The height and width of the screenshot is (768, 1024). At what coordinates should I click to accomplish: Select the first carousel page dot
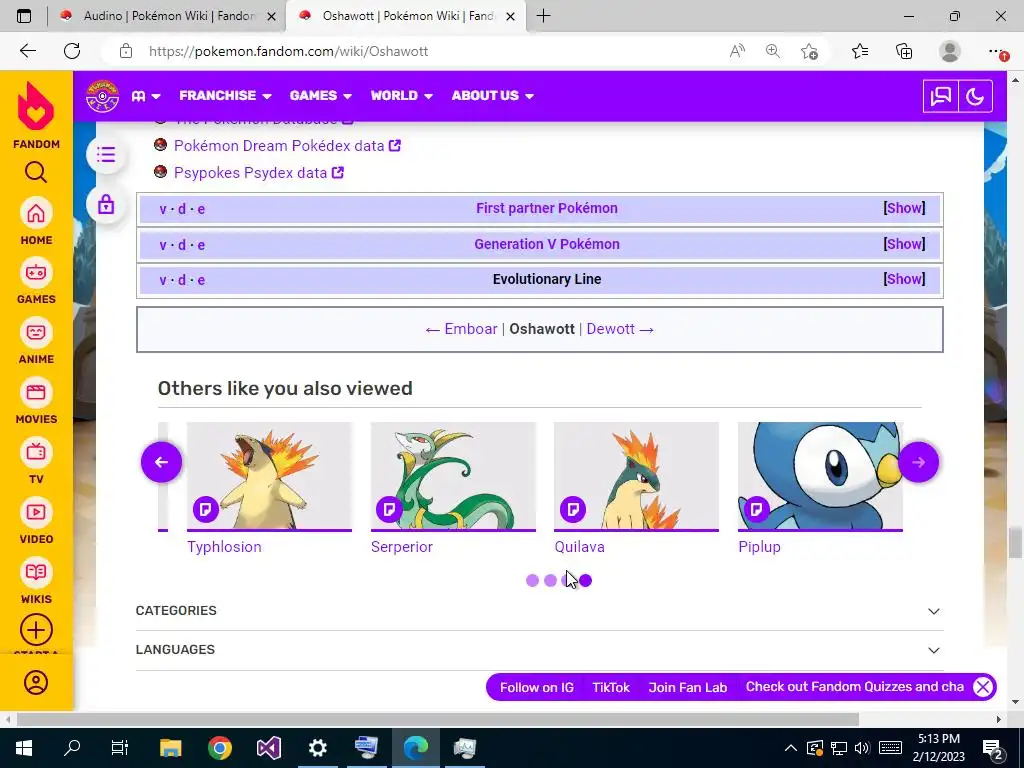coord(532,581)
